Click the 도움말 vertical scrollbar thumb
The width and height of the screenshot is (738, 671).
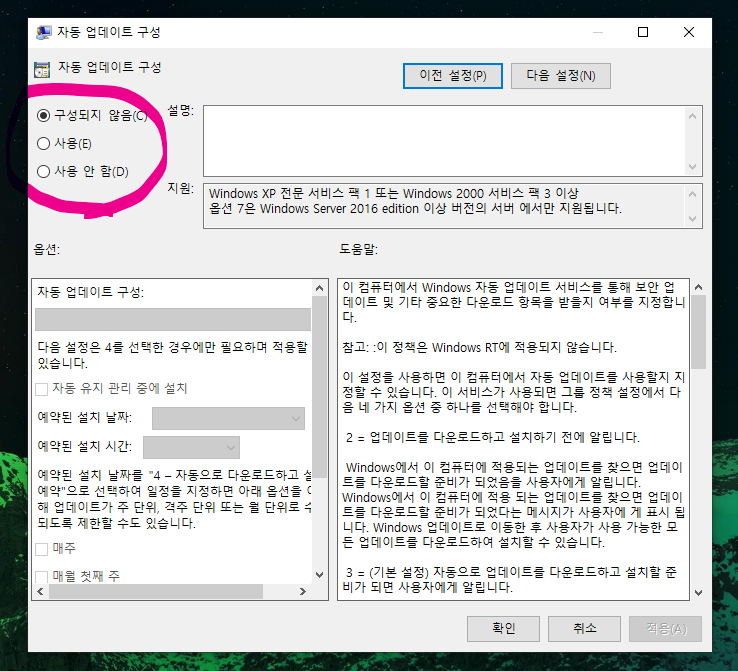(698, 332)
